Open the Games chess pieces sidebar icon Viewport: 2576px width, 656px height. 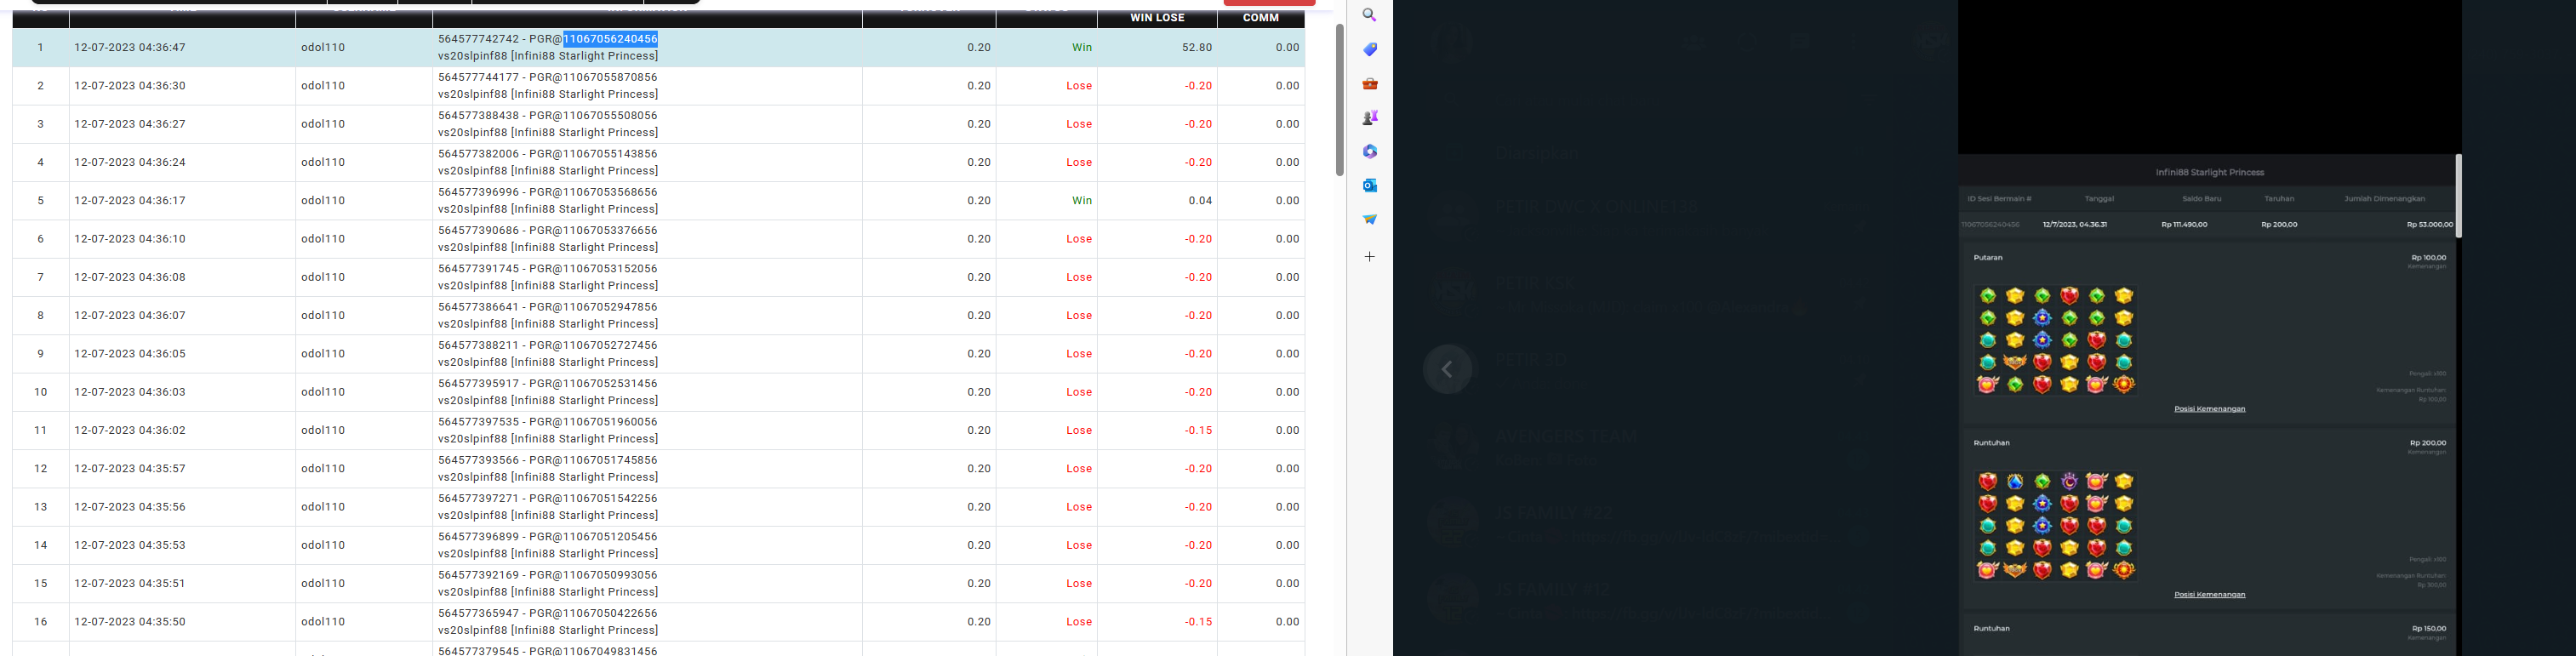click(1370, 117)
